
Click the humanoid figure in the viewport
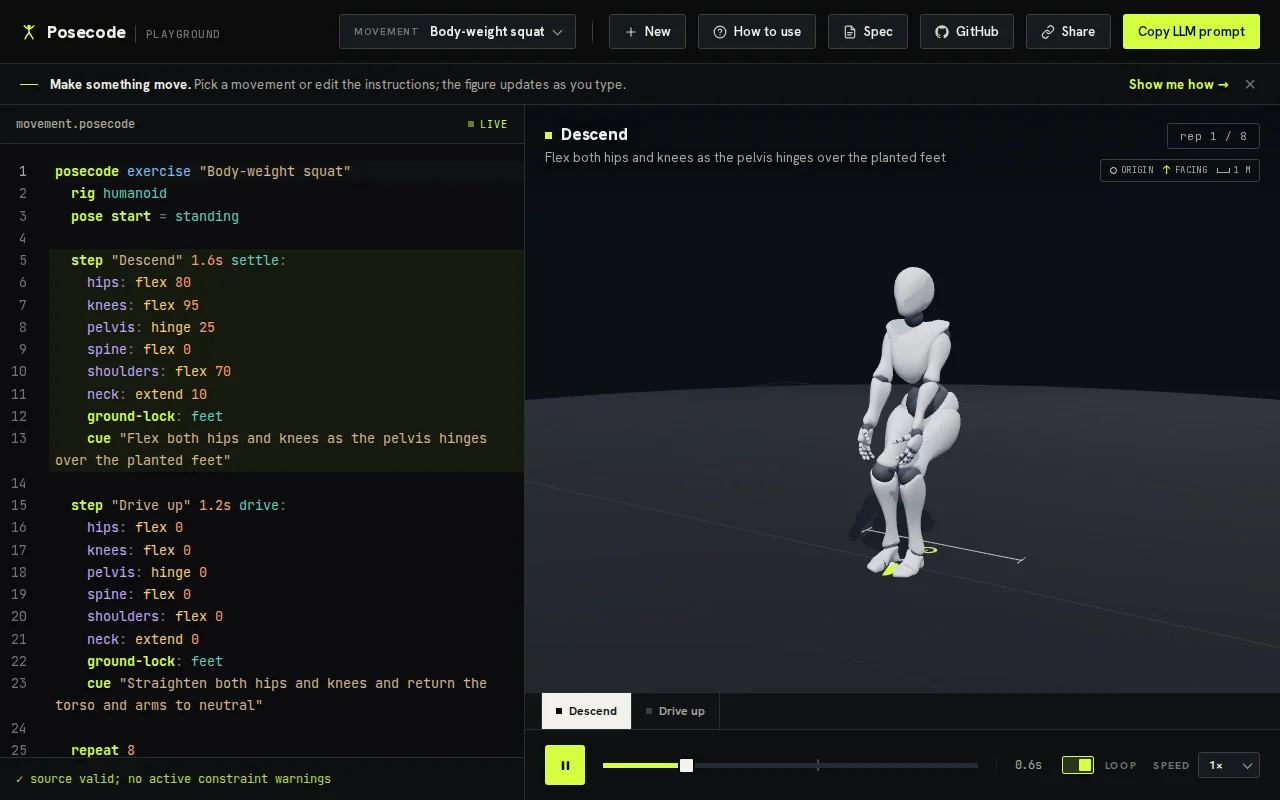pos(910,420)
